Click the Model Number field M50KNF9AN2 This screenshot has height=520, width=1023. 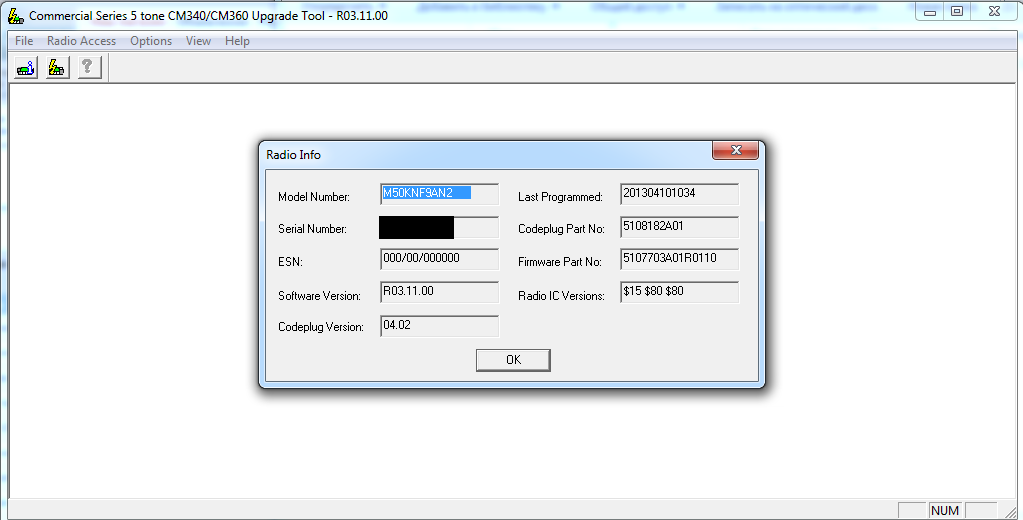439,194
